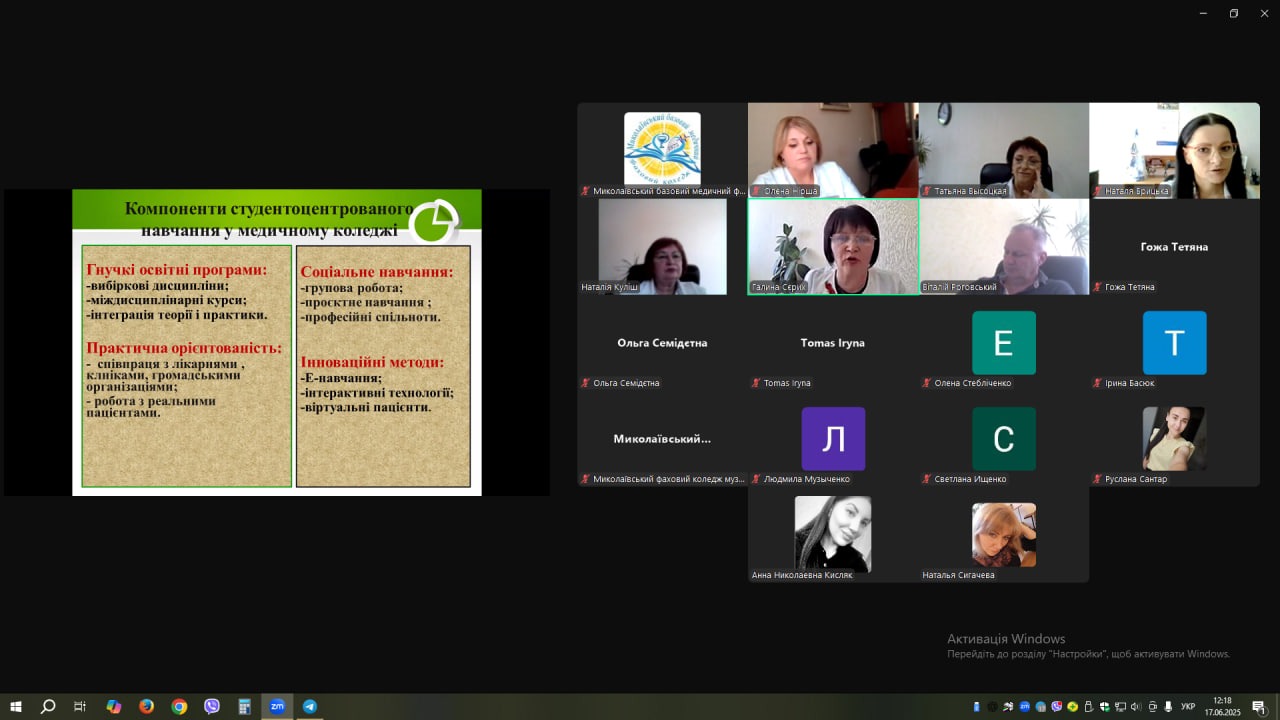Select Tomas Iryna participant tile

point(833,342)
